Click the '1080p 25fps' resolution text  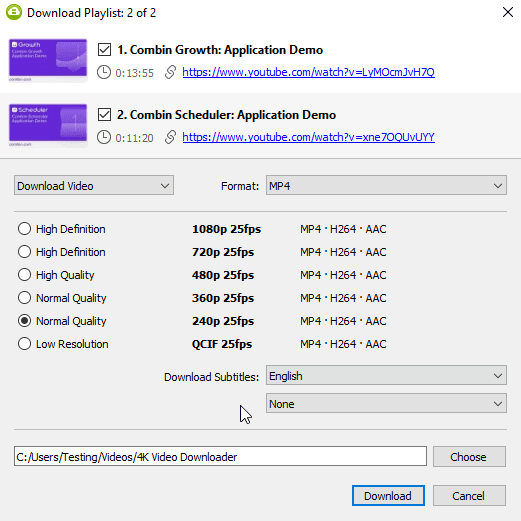(226, 229)
